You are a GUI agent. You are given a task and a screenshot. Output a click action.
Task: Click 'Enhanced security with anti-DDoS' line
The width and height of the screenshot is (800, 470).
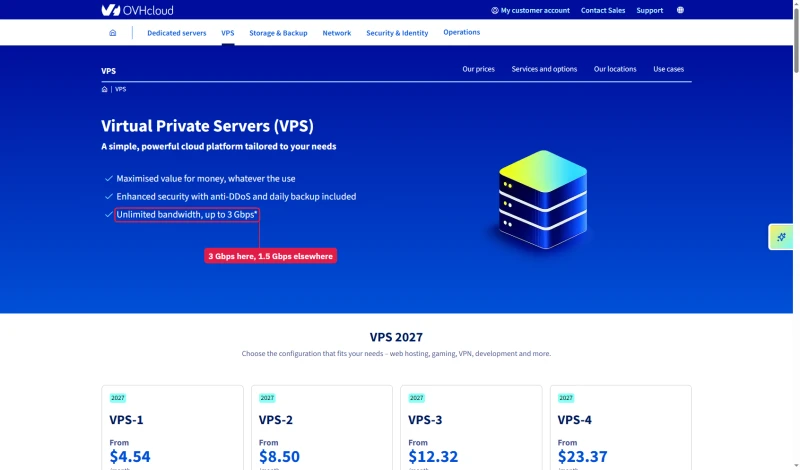pos(236,196)
